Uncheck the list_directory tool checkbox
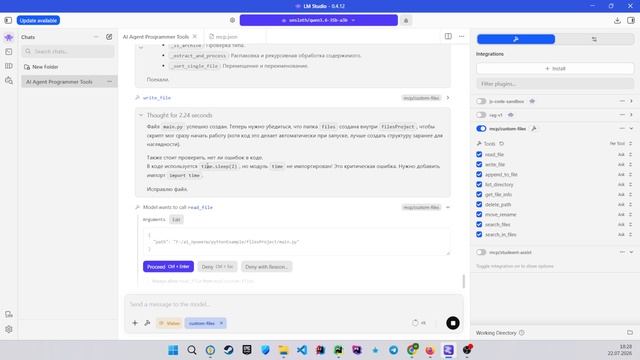This screenshot has width=640, height=360. point(479,184)
